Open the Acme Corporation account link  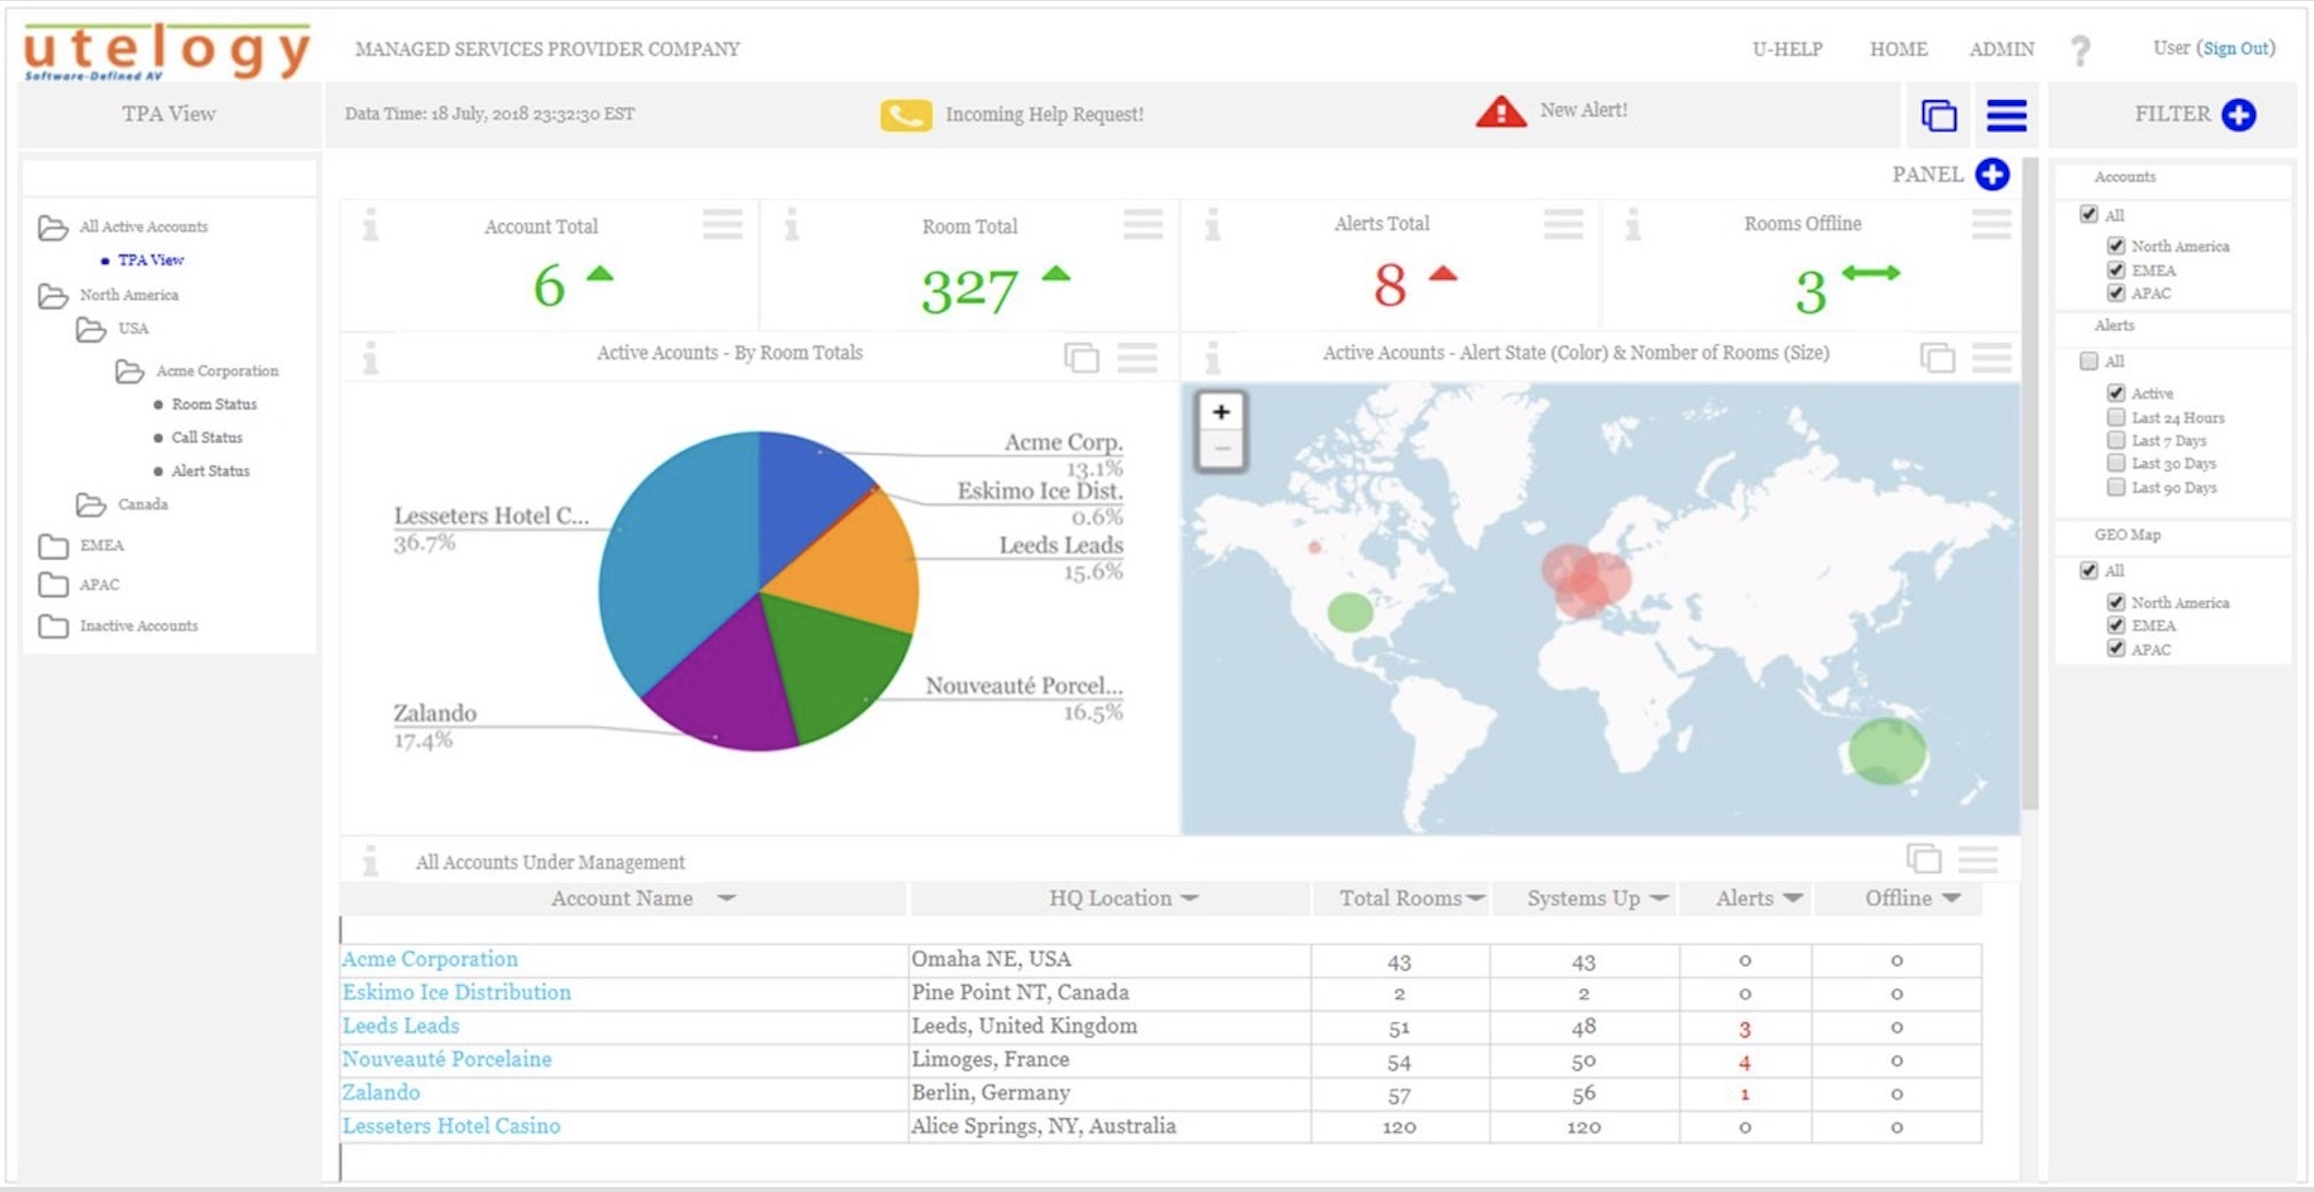(430, 959)
